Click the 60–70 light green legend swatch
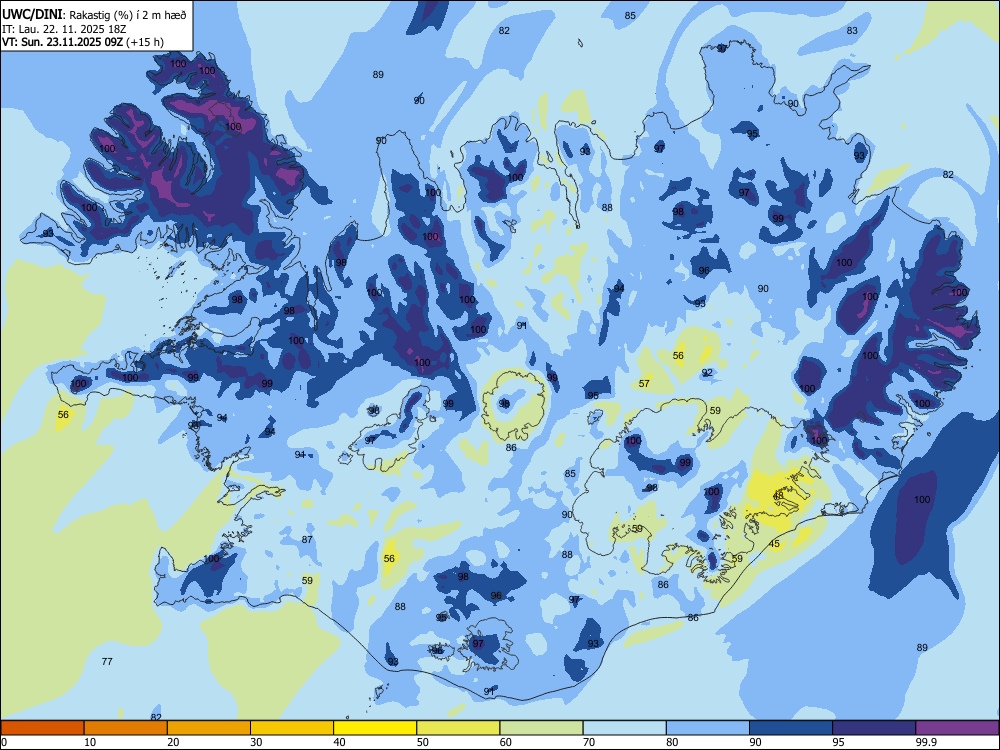This screenshot has height=750, width=1000. 541,728
